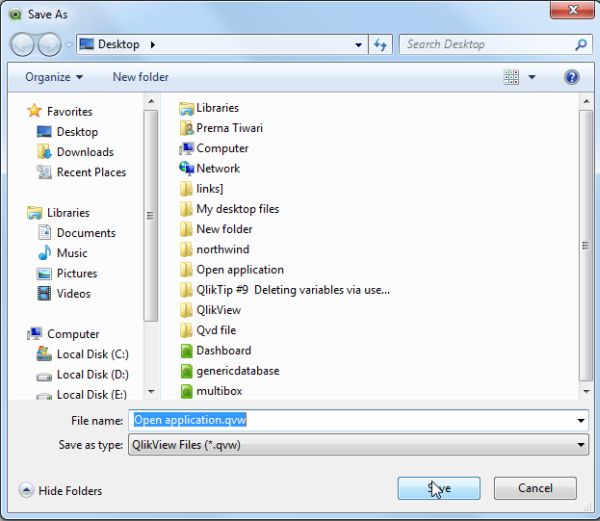The height and width of the screenshot is (521, 600).
Task: Close the Save As dialog
Action: (x=572, y=10)
